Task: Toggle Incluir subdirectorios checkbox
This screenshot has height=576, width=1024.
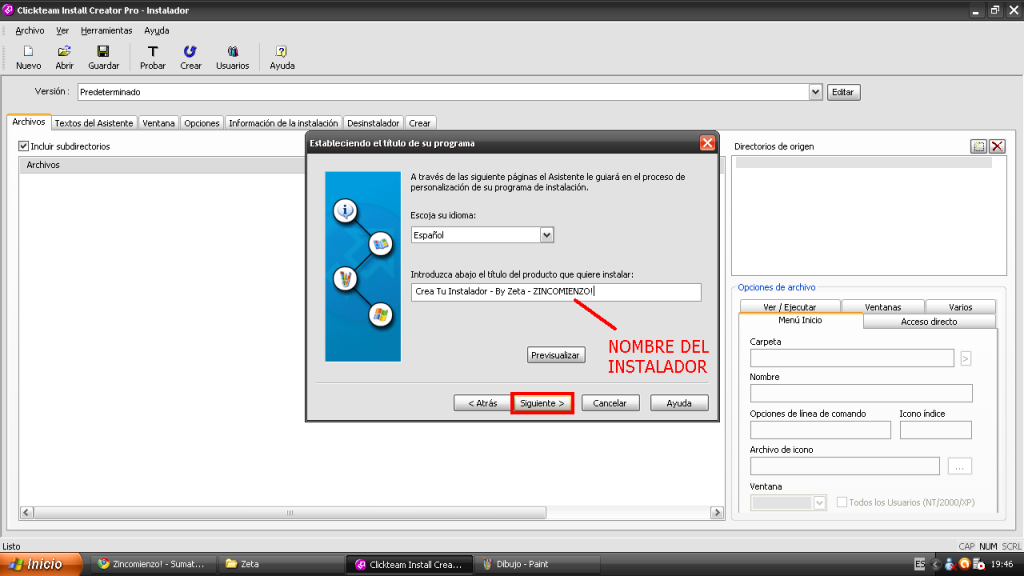Action: click(24, 146)
